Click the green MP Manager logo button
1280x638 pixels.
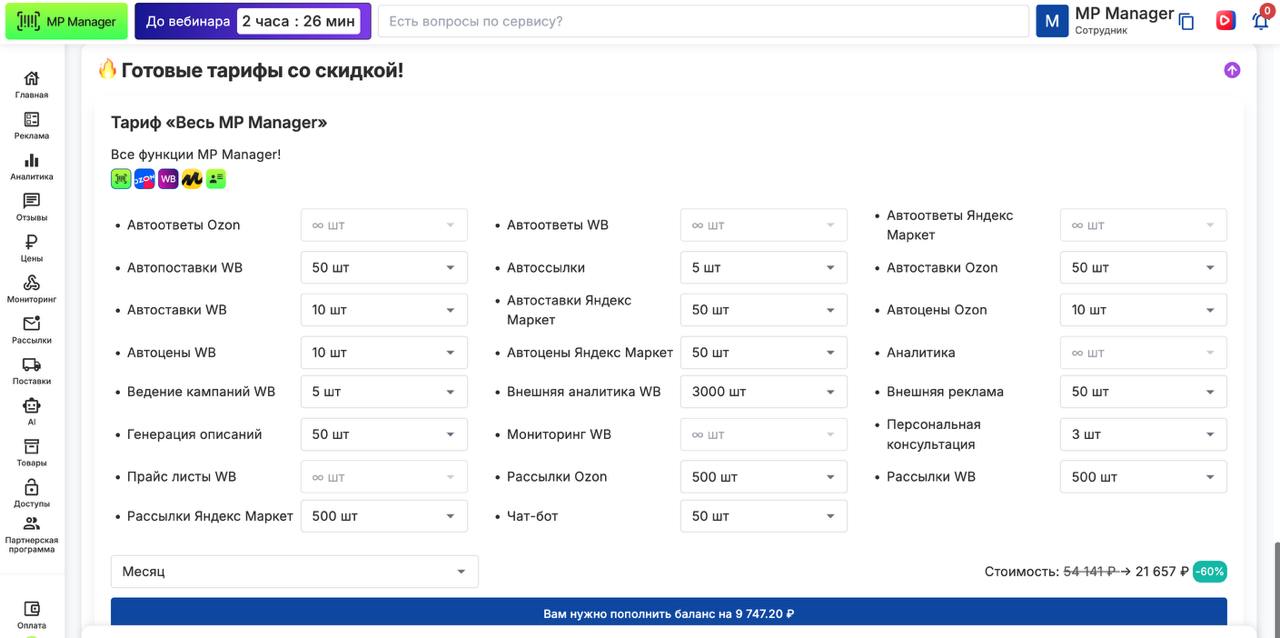click(66, 21)
